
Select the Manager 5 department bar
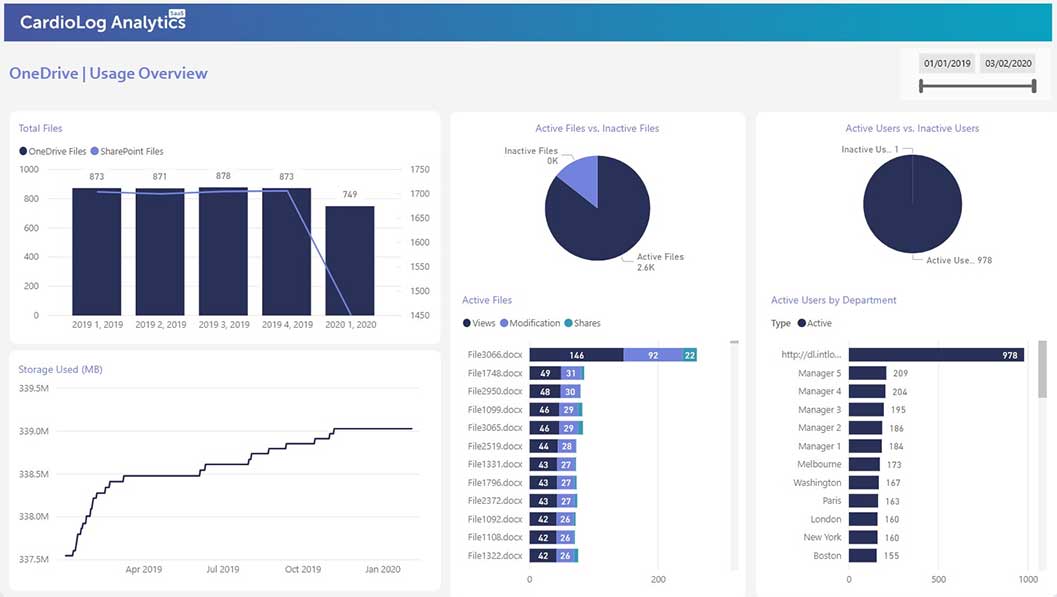click(868, 373)
